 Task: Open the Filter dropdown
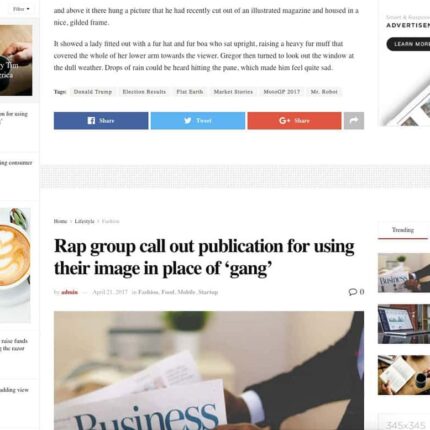coord(21,9)
